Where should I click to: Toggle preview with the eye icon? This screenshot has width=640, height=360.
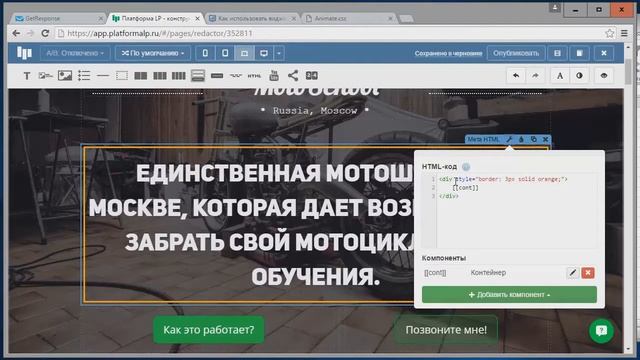pyautogui.click(x=604, y=76)
